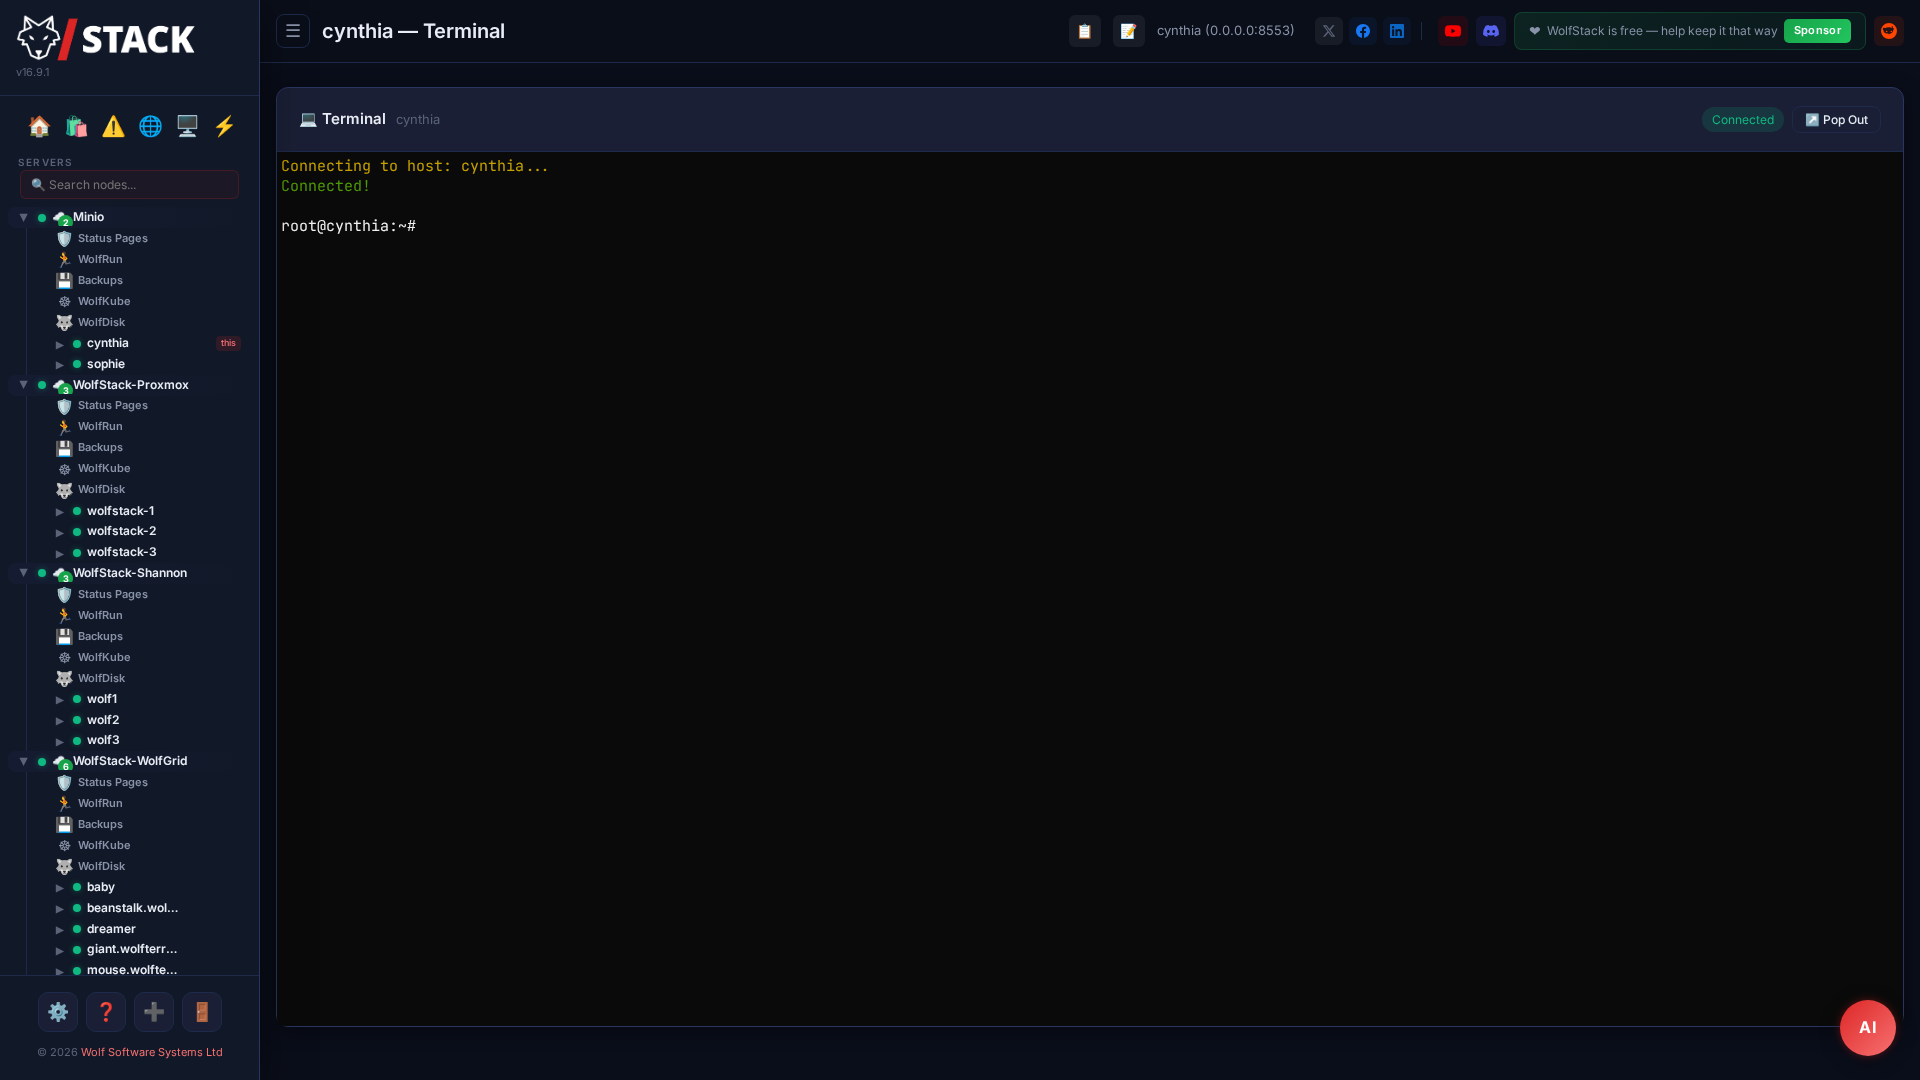Open the home dashboard icon
This screenshot has width=1920, height=1080.
[39, 126]
